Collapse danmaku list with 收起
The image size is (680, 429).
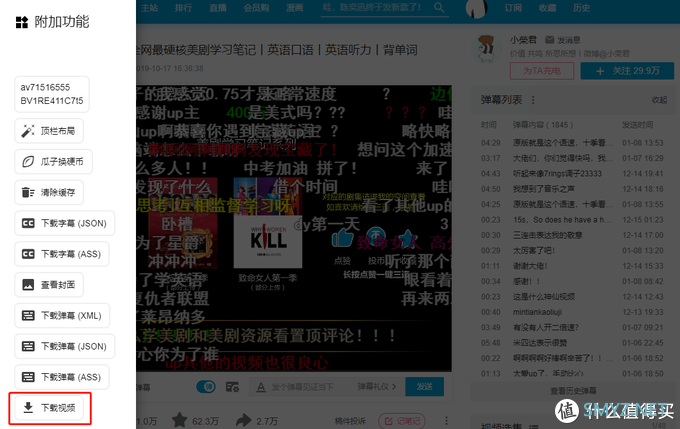659,100
